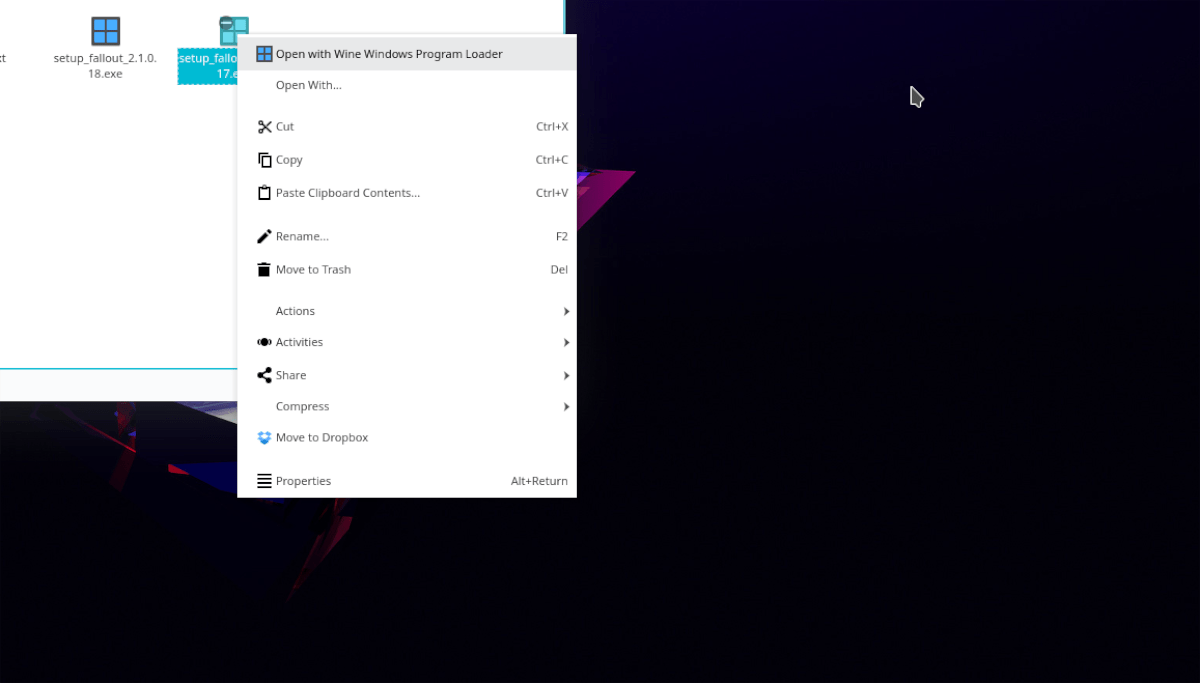
Task: Select Move to Trash
Action: click(x=407, y=270)
